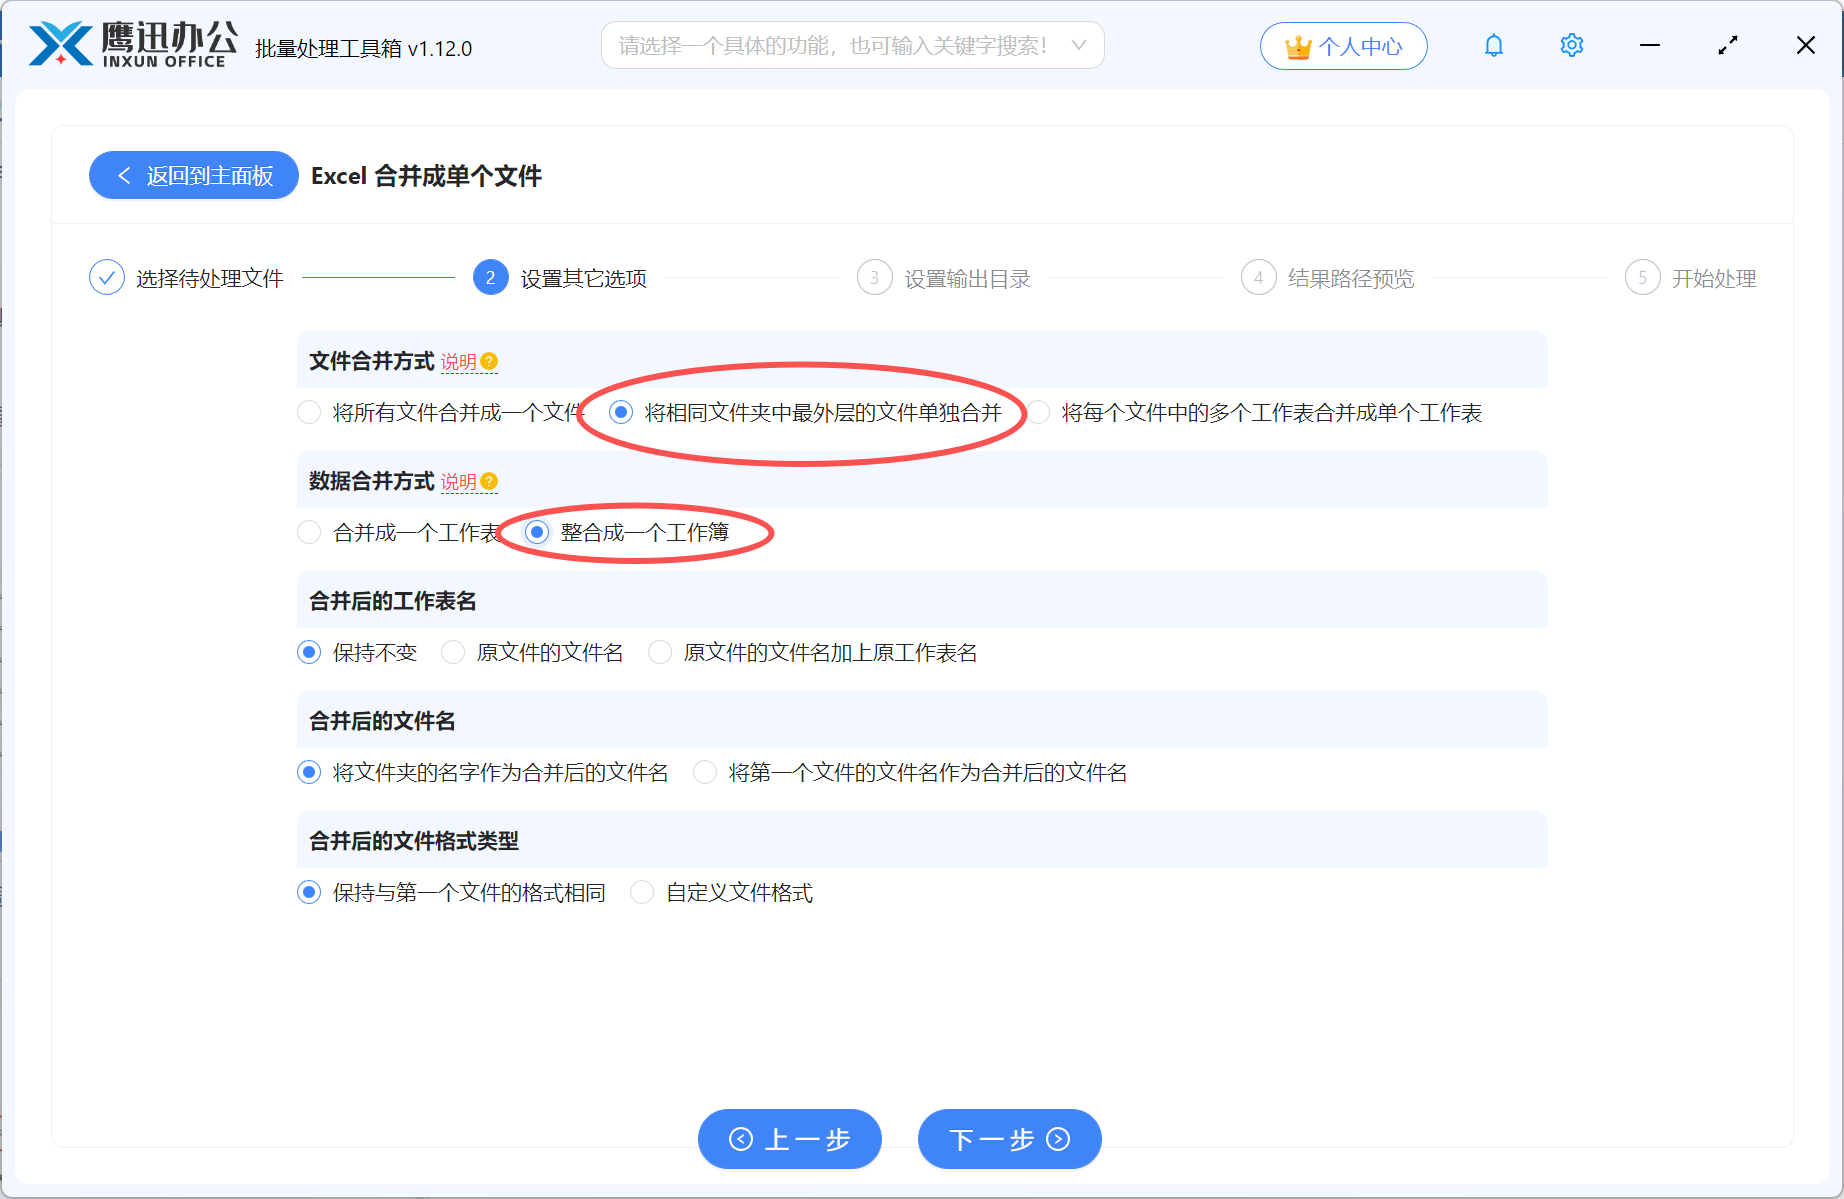Switch to step 5 开始处理
Viewport: 1844px width, 1199px height.
pyautogui.click(x=1642, y=277)
